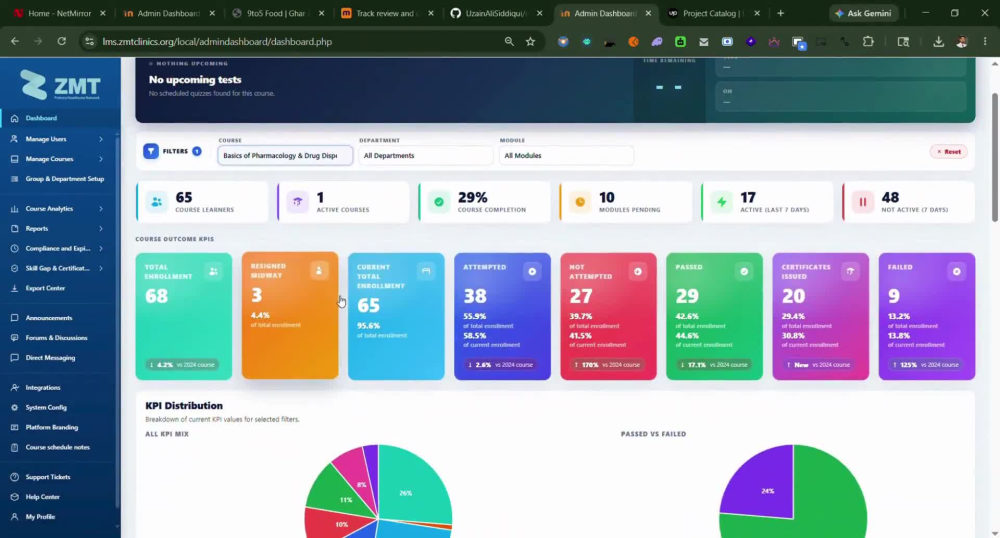Screen dimensions: 1000x538
Task: Click the "170% vs 2024 course" badge
Action: pyautogui.click(x=607, y=365)
